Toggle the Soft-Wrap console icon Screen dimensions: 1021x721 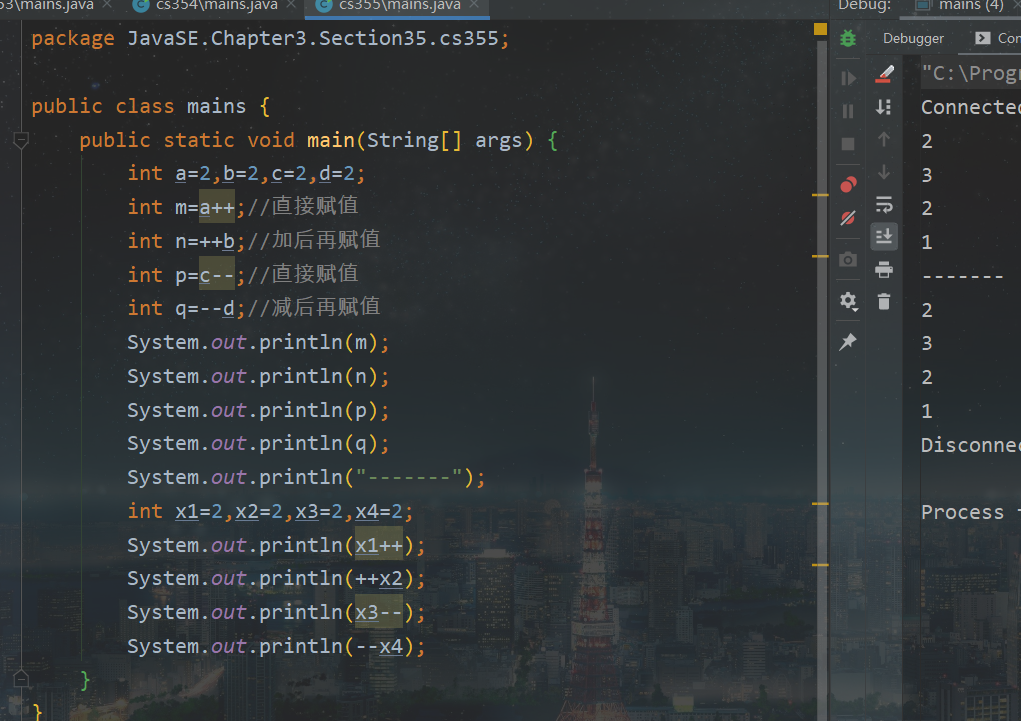[884, 205]
